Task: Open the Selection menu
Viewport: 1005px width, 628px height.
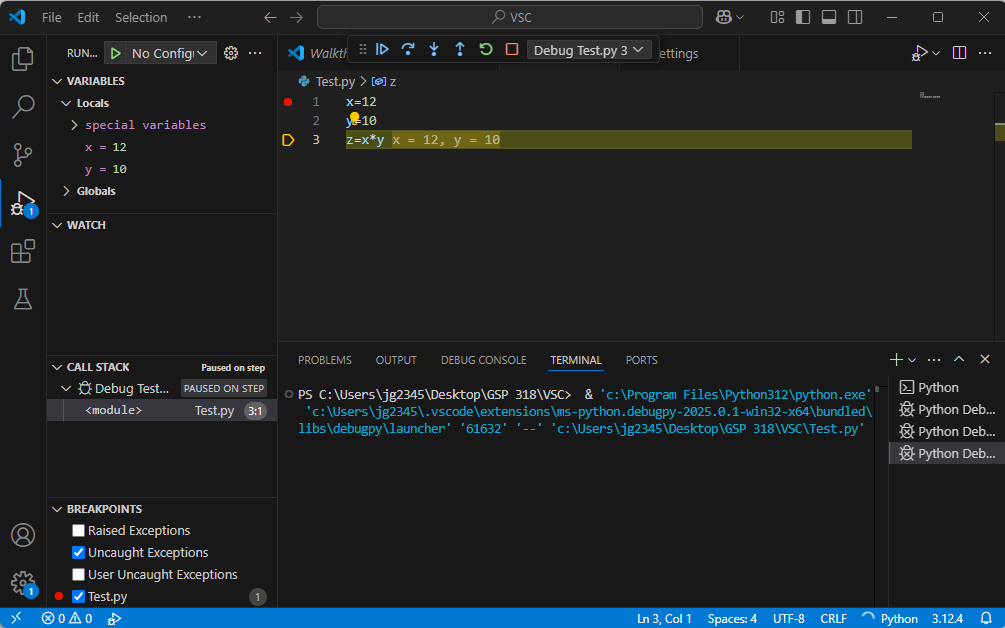Action: click(x=141, y=17)
